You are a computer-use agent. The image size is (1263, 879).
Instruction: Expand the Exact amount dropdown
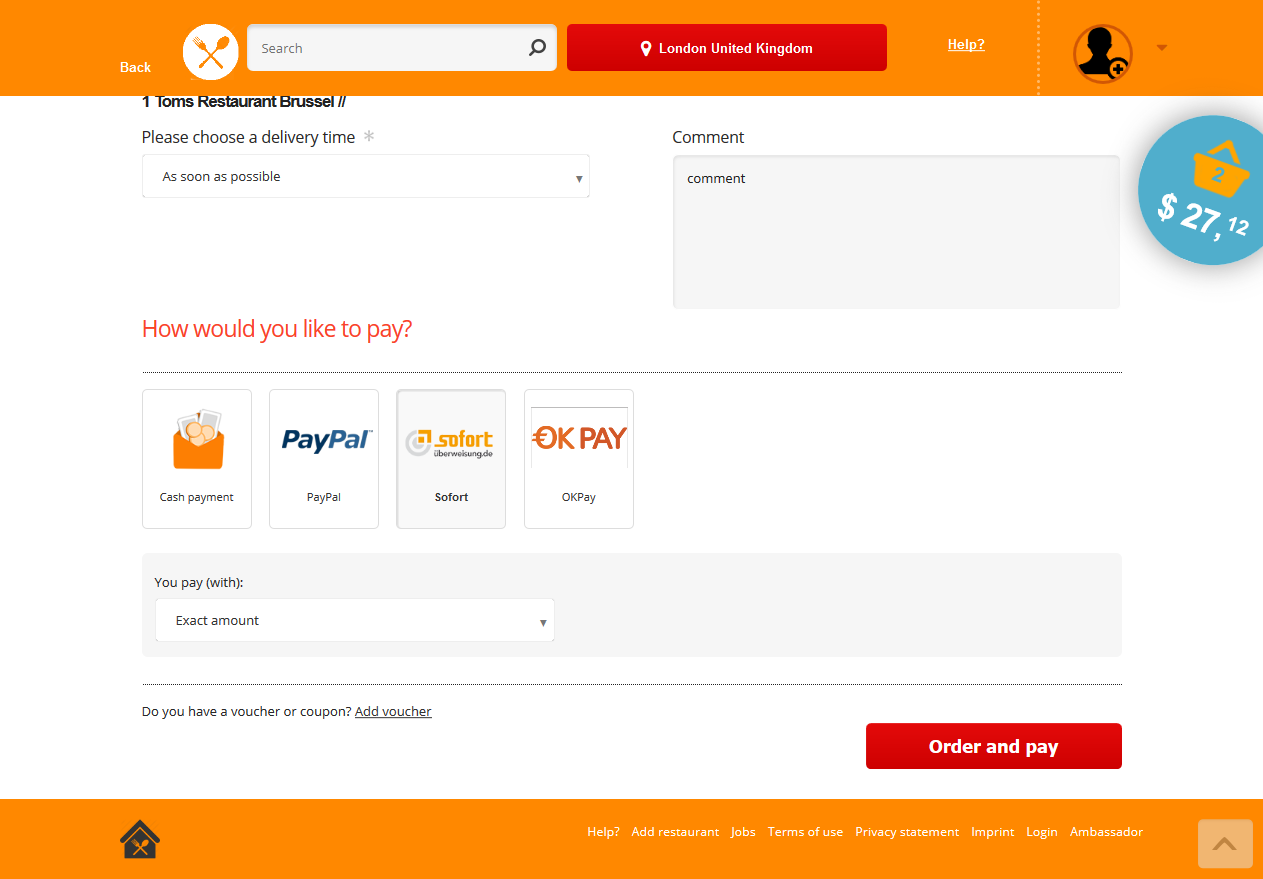355,620
